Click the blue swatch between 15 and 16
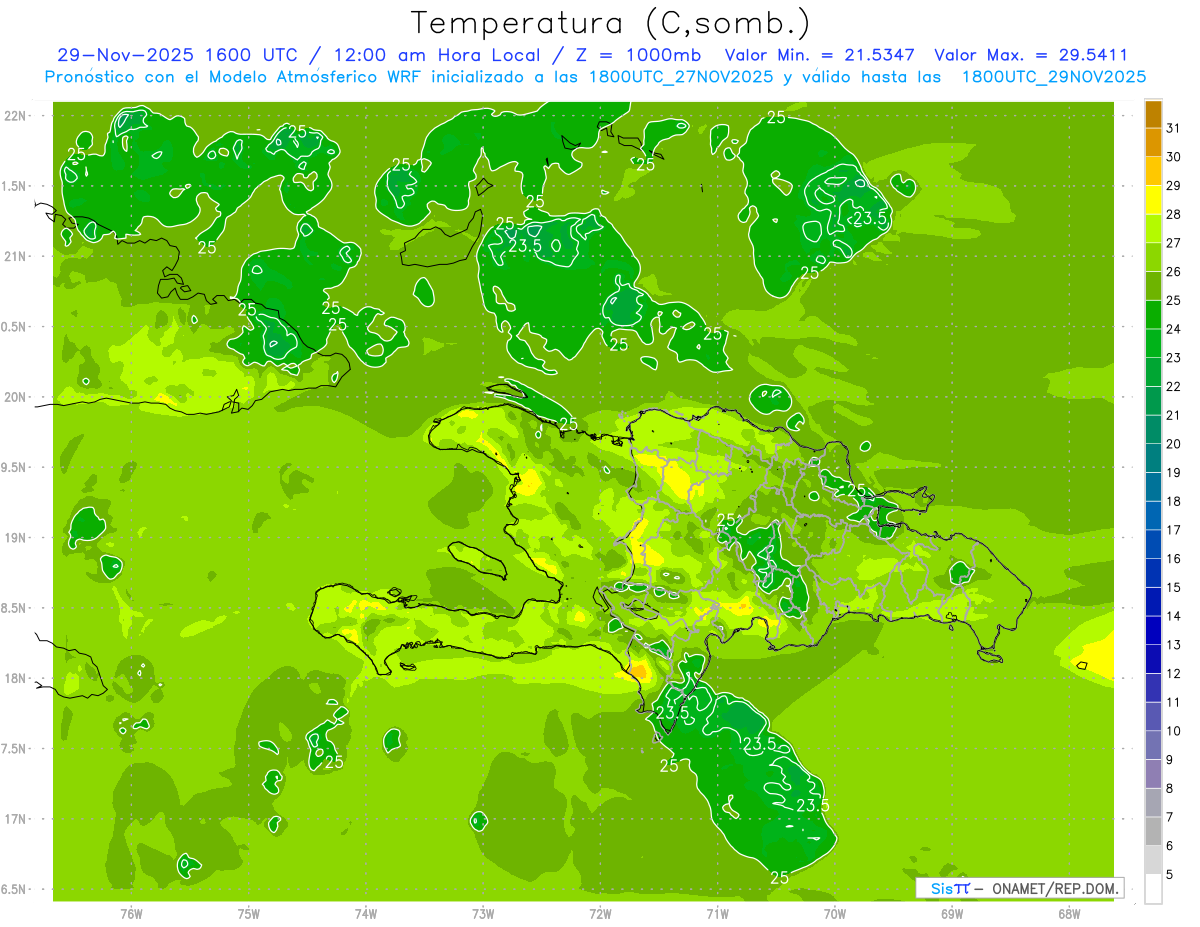 coord(1153,574)
